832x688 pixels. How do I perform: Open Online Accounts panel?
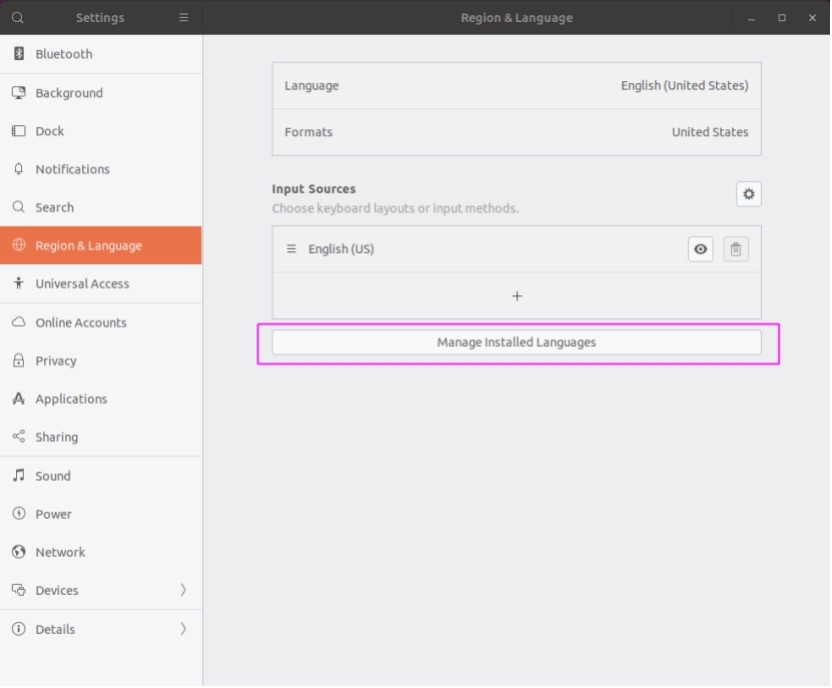[101, 323]
